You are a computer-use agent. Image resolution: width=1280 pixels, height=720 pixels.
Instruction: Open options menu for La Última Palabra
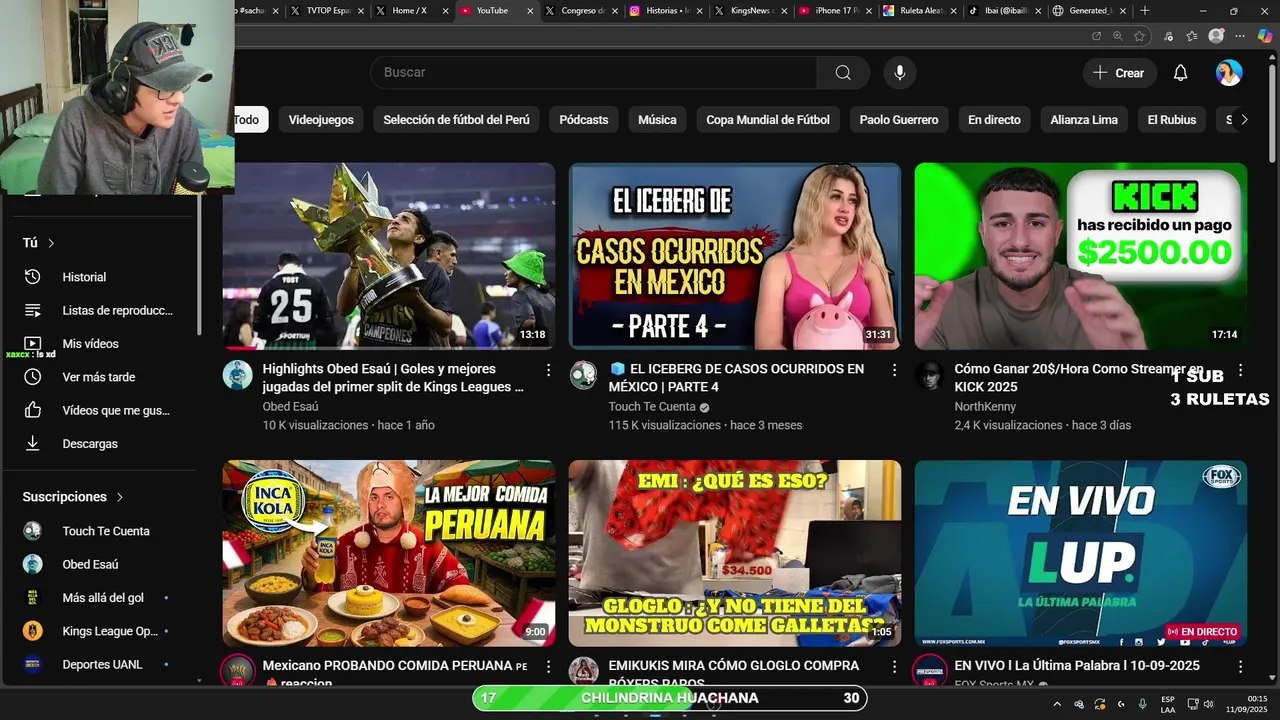click(x=1240, y=666)
